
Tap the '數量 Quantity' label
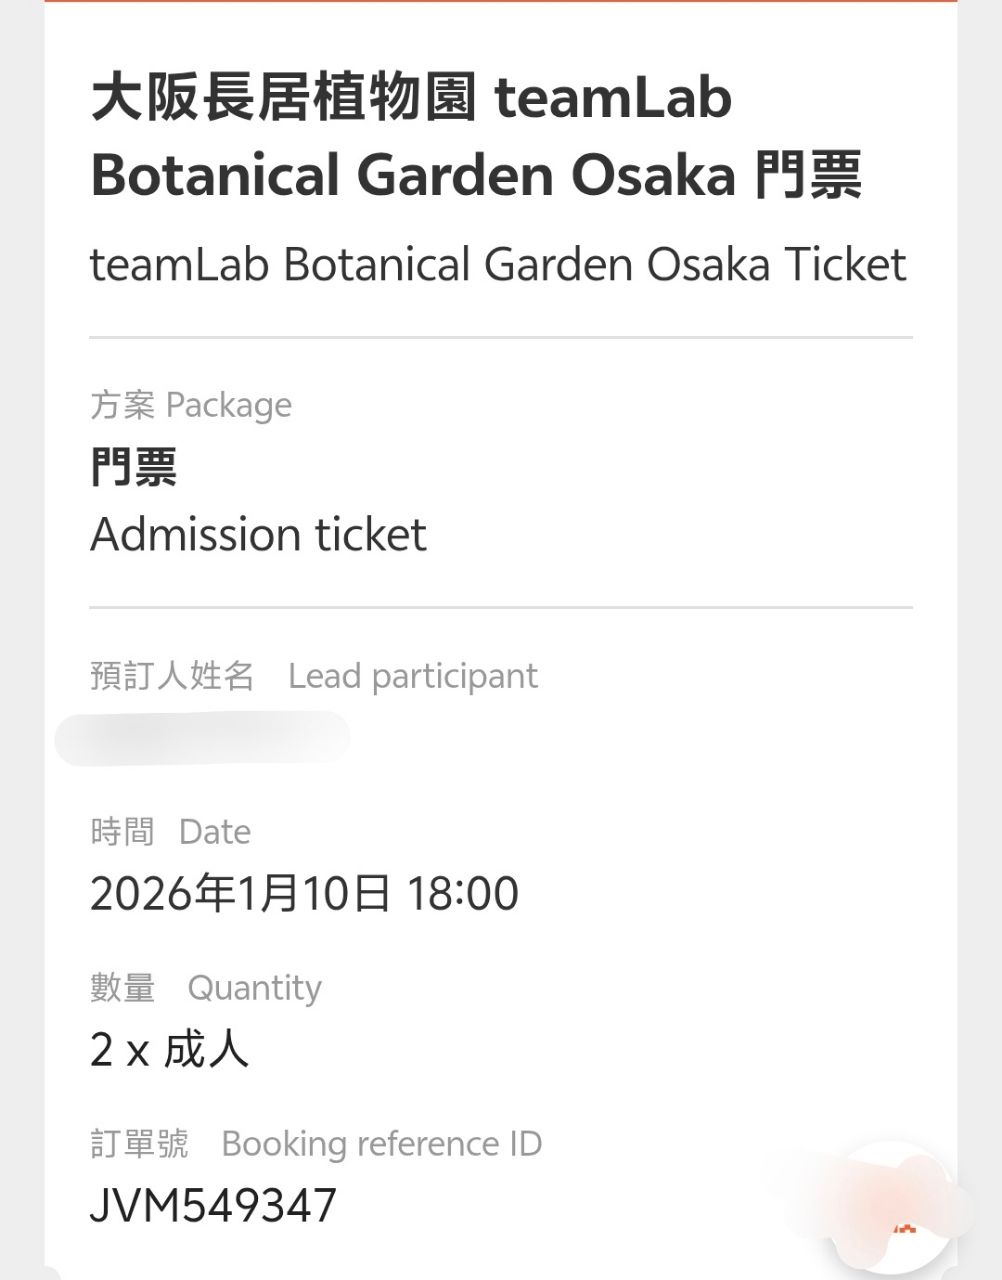pyautogui.click(x=205, y=988)
